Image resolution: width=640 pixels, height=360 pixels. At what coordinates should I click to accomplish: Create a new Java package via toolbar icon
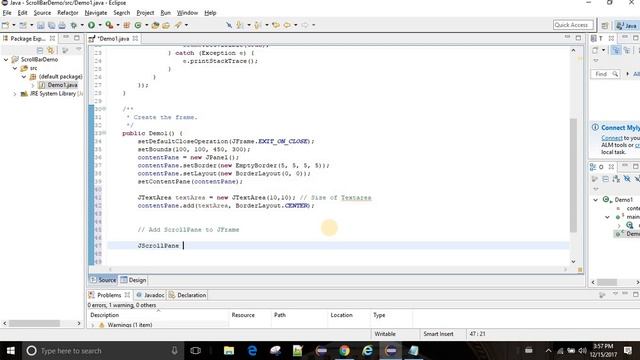pyautogui.click(x=127, y=25)
